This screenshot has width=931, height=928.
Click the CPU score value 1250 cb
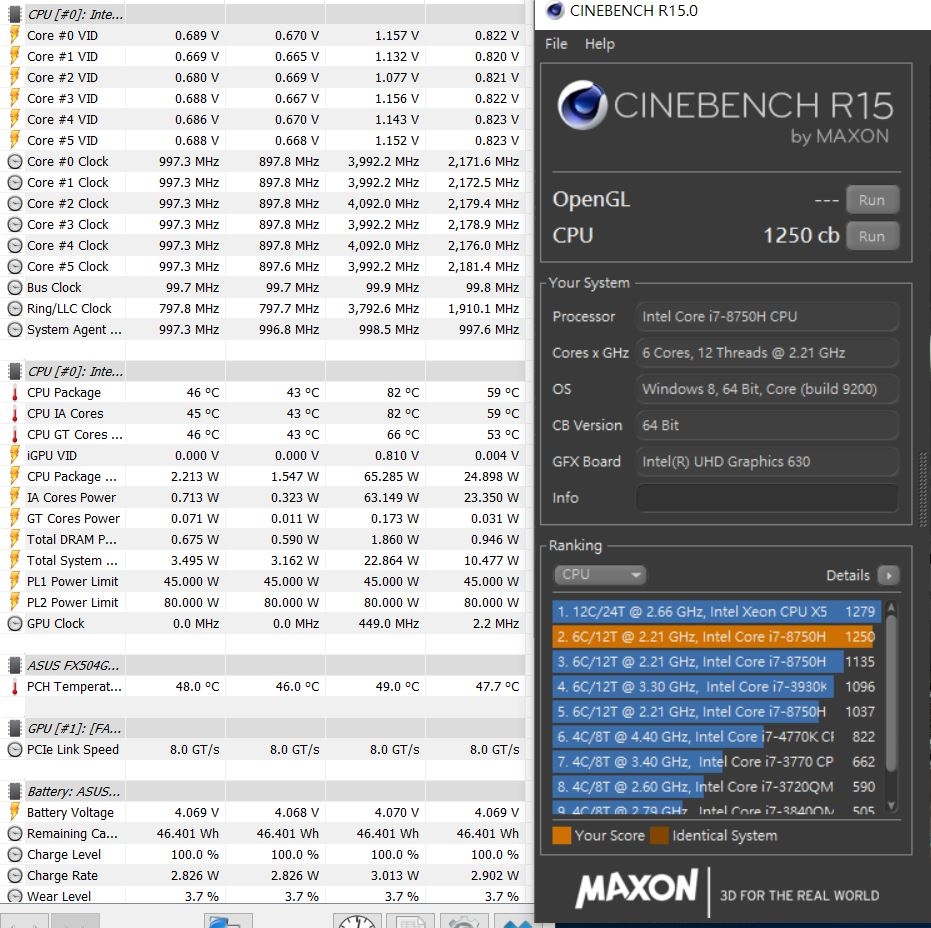pos(801,236)
